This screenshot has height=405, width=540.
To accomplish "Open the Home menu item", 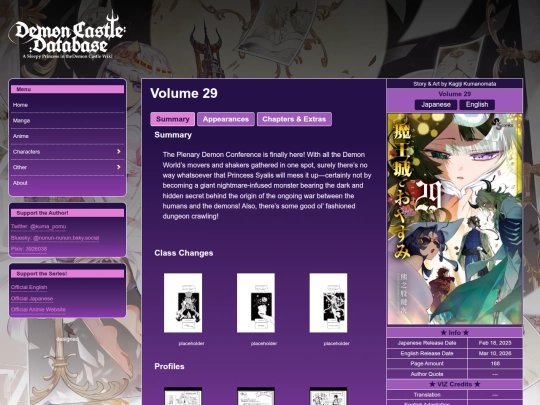I will coord(67,105).
